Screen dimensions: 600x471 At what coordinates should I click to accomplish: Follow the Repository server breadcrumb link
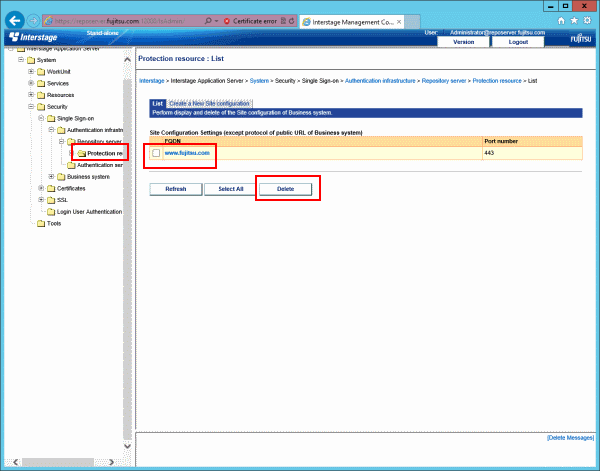click(x=444, y=81)
